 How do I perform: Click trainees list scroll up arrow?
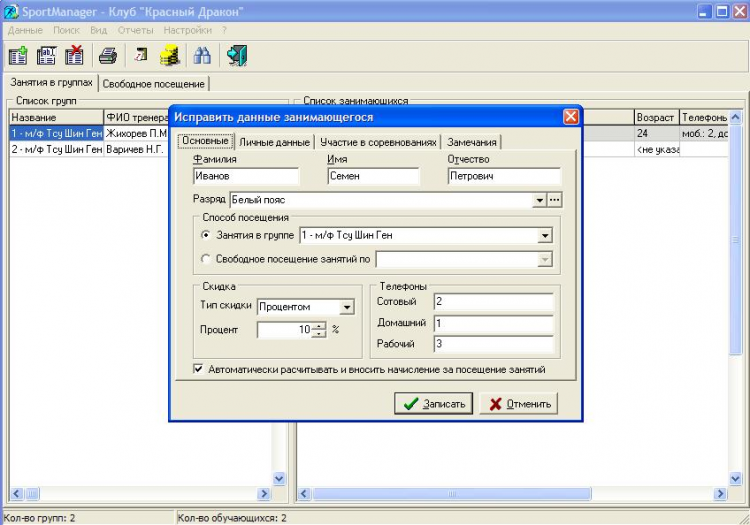736,117
